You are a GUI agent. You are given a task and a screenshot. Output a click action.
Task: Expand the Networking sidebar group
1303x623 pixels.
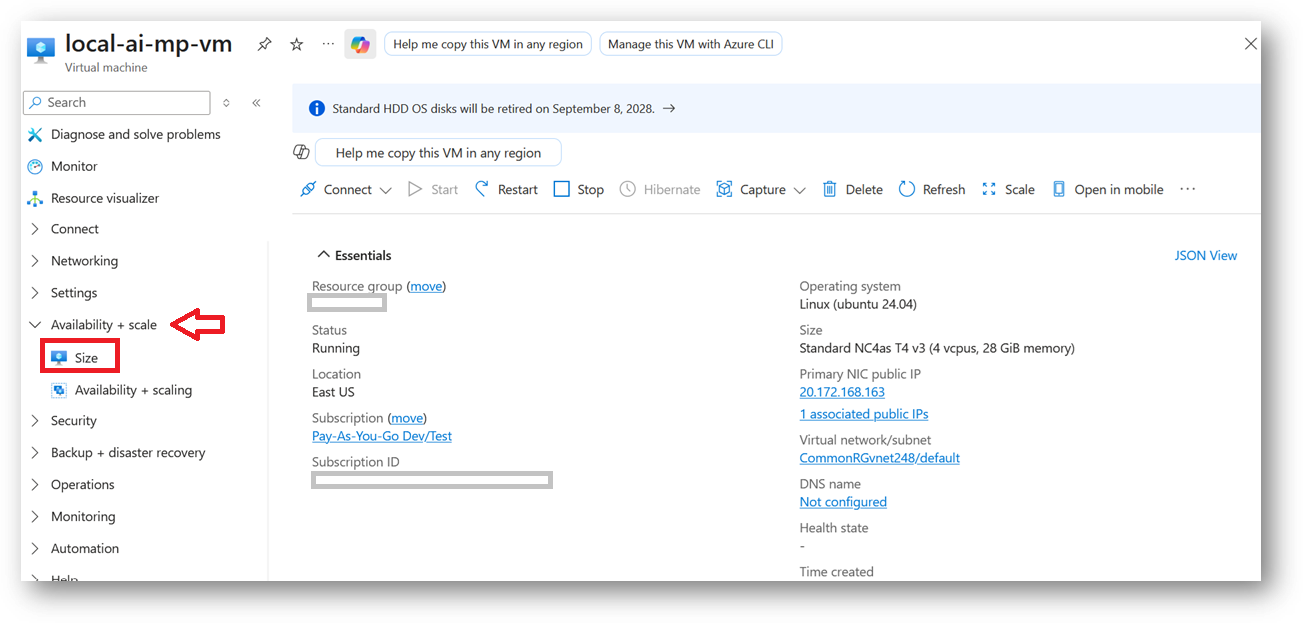tap(35, 261)
